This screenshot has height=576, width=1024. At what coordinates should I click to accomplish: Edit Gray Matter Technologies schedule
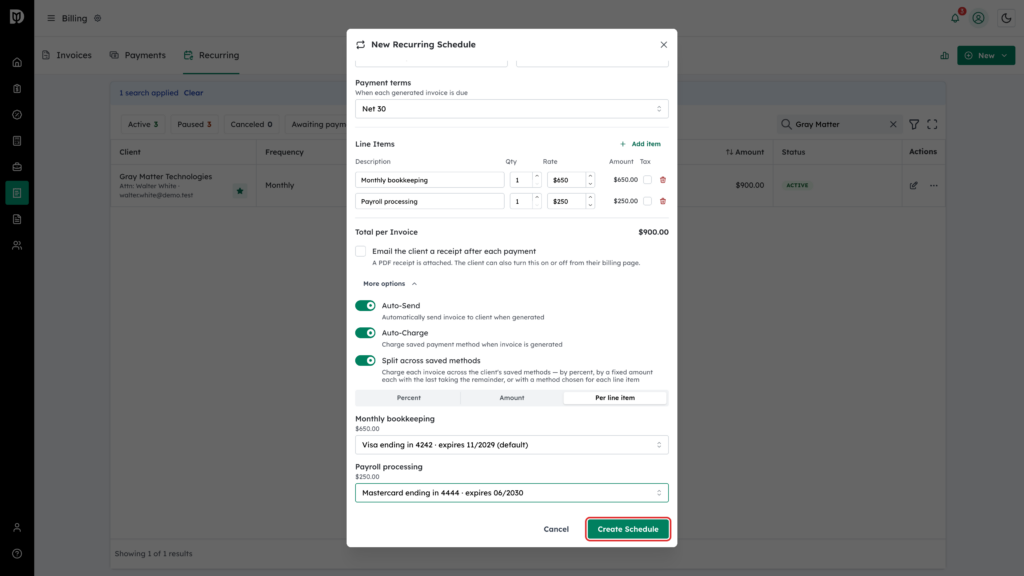[x=914, y=185]
